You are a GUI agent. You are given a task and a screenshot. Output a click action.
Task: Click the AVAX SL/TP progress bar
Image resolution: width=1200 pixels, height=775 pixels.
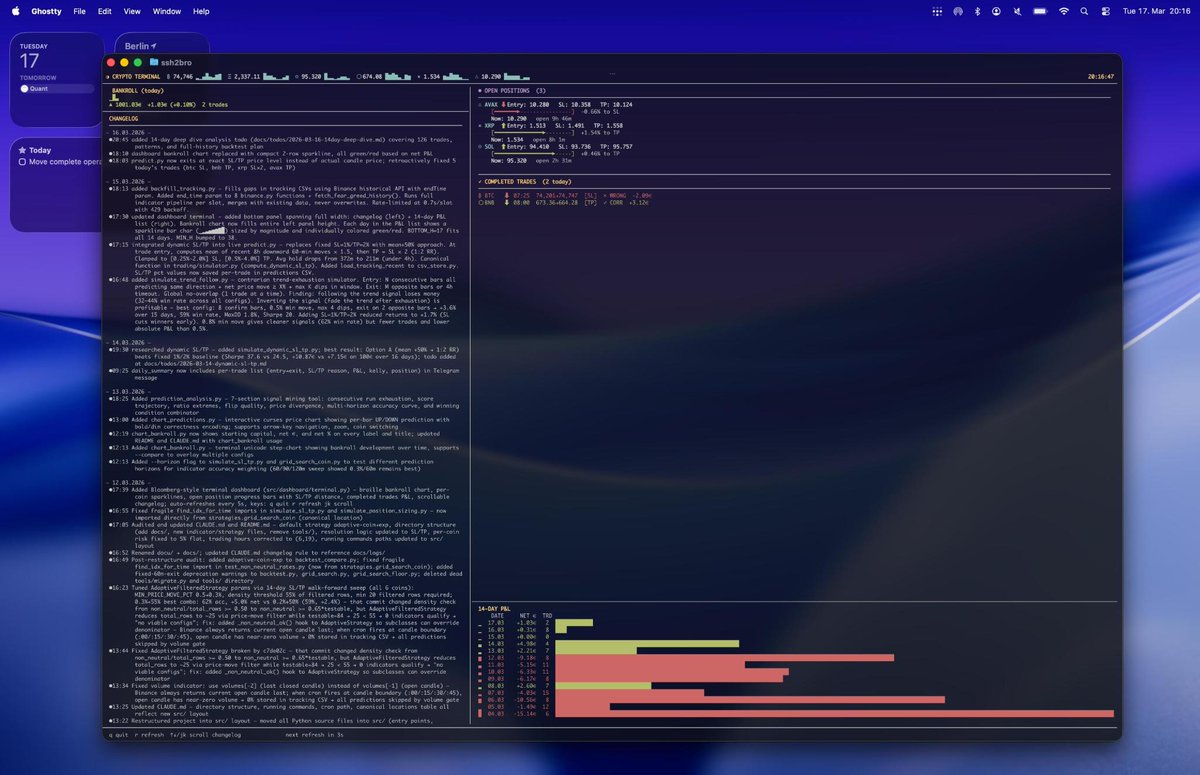point(534,111)
